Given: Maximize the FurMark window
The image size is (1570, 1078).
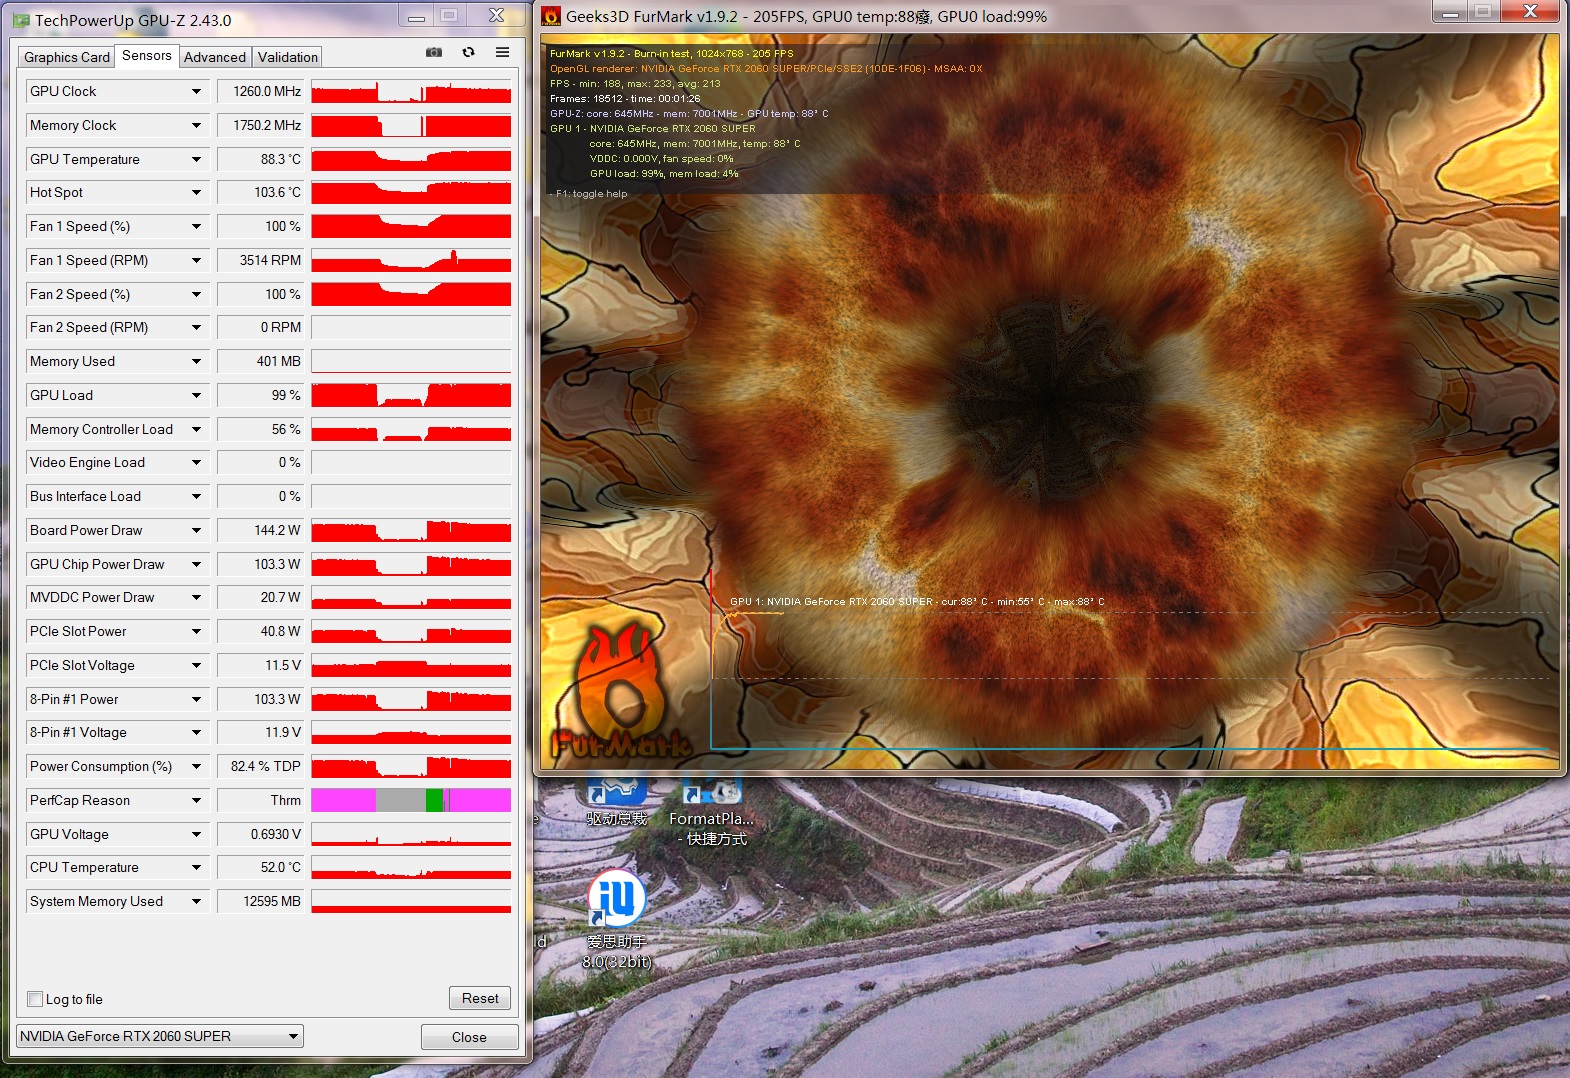Looking at the screenshot, I should click(1482, 12).
